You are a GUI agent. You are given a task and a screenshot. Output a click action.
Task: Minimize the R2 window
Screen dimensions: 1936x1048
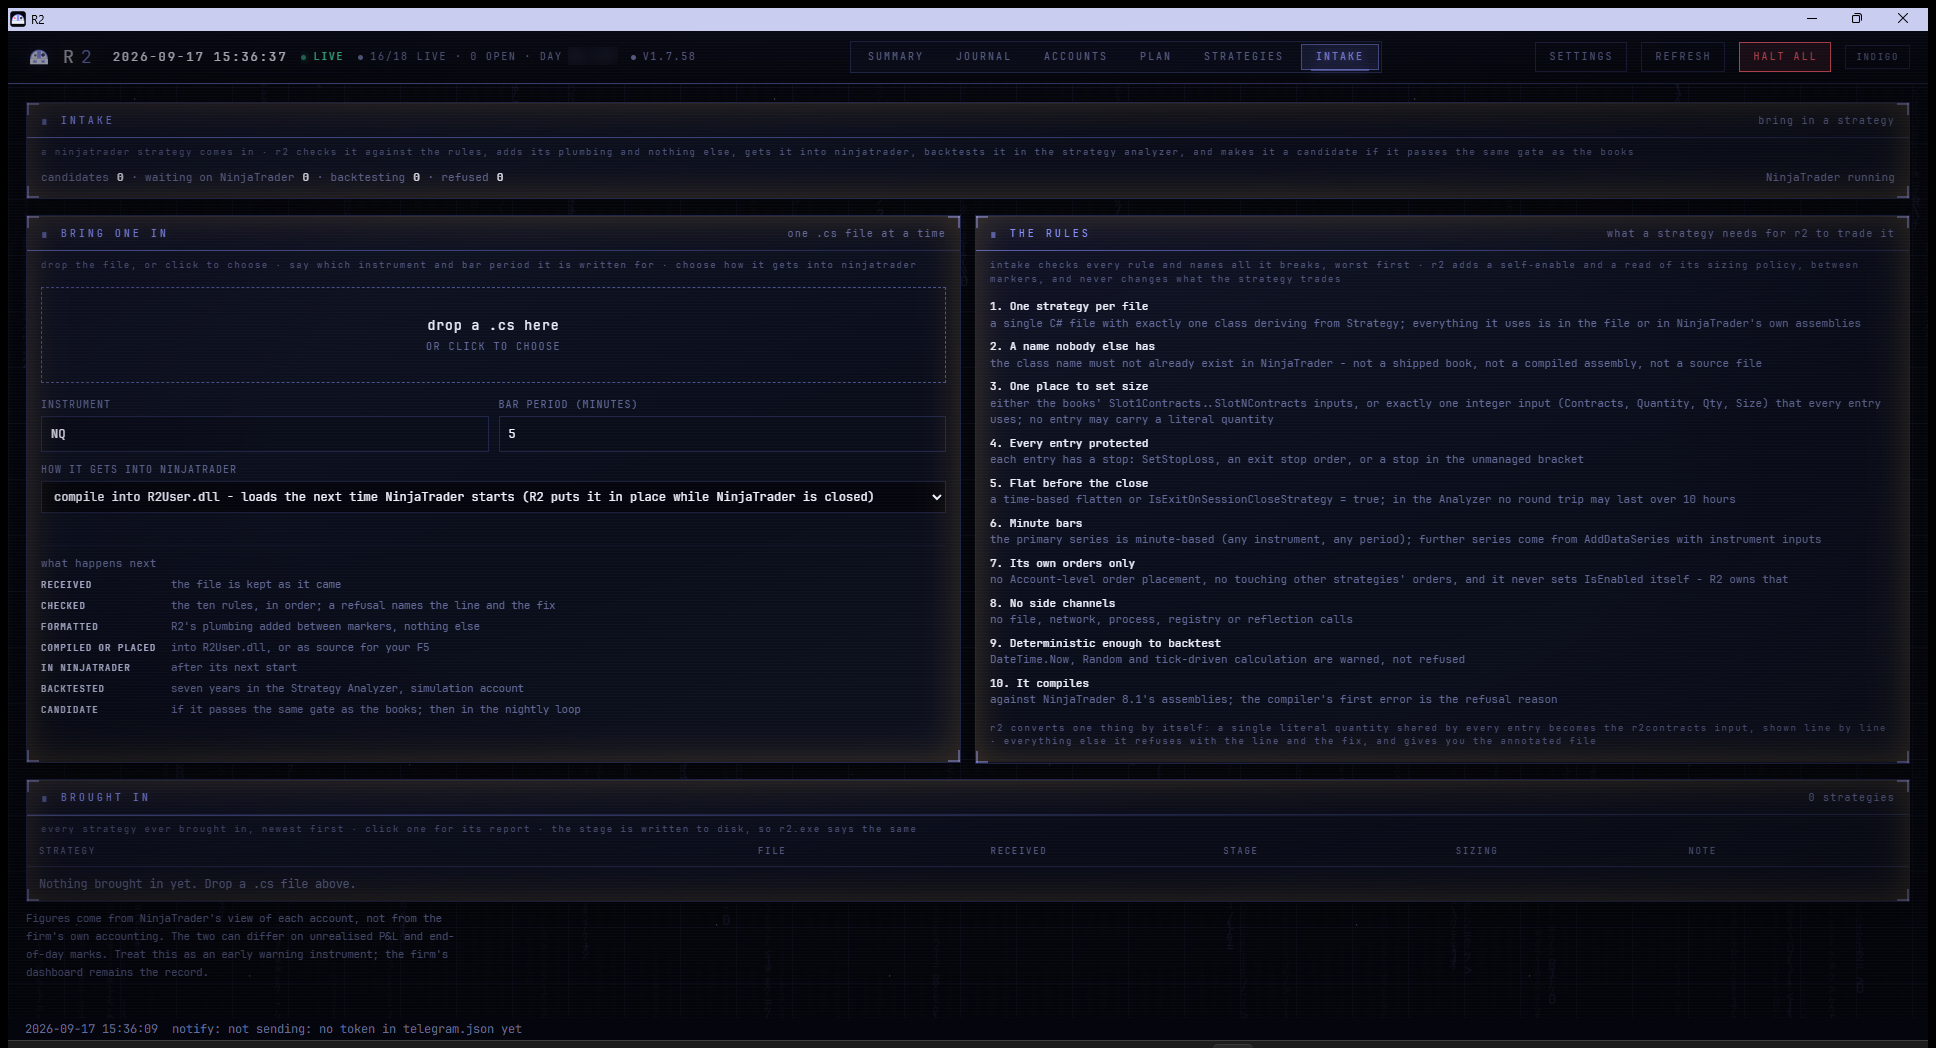pyautogui.click(x=1812, y=18)
